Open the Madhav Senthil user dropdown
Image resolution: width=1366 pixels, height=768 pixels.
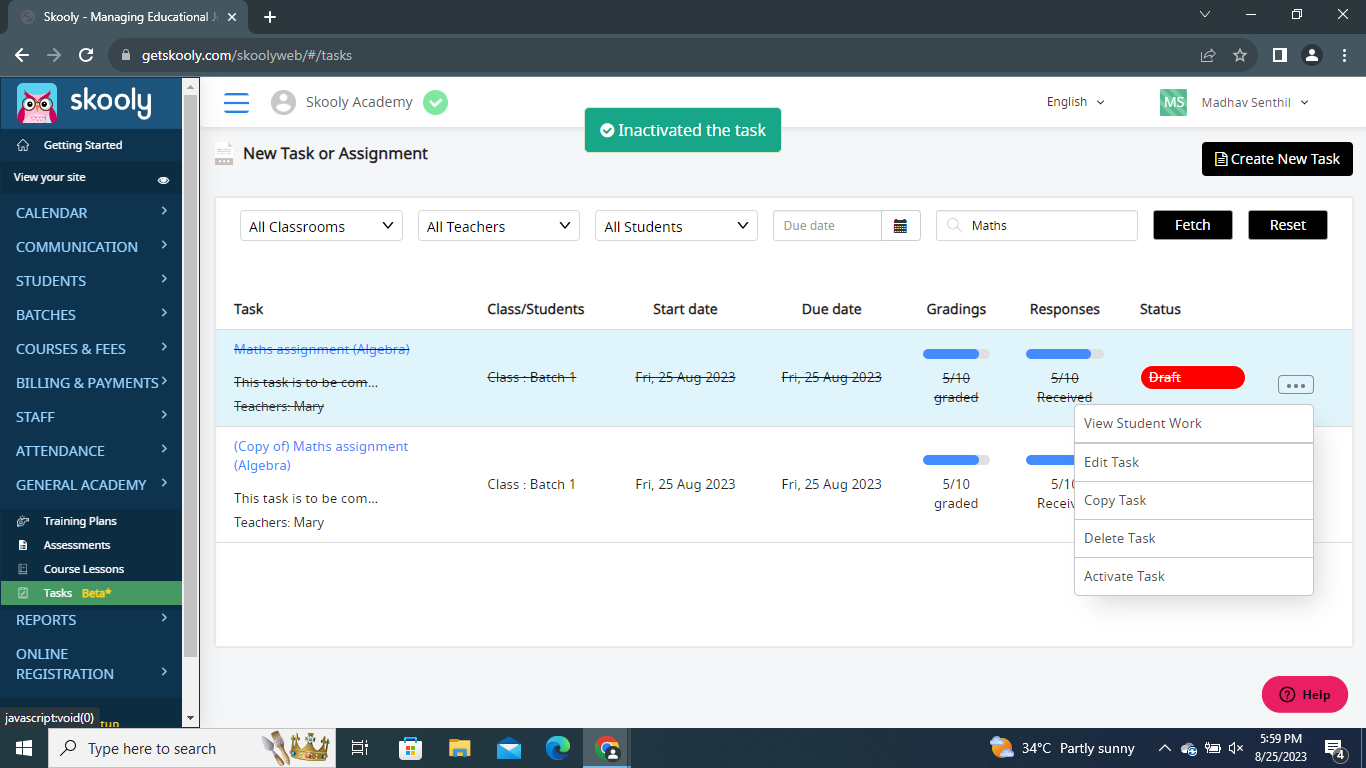pos(1255,102)
